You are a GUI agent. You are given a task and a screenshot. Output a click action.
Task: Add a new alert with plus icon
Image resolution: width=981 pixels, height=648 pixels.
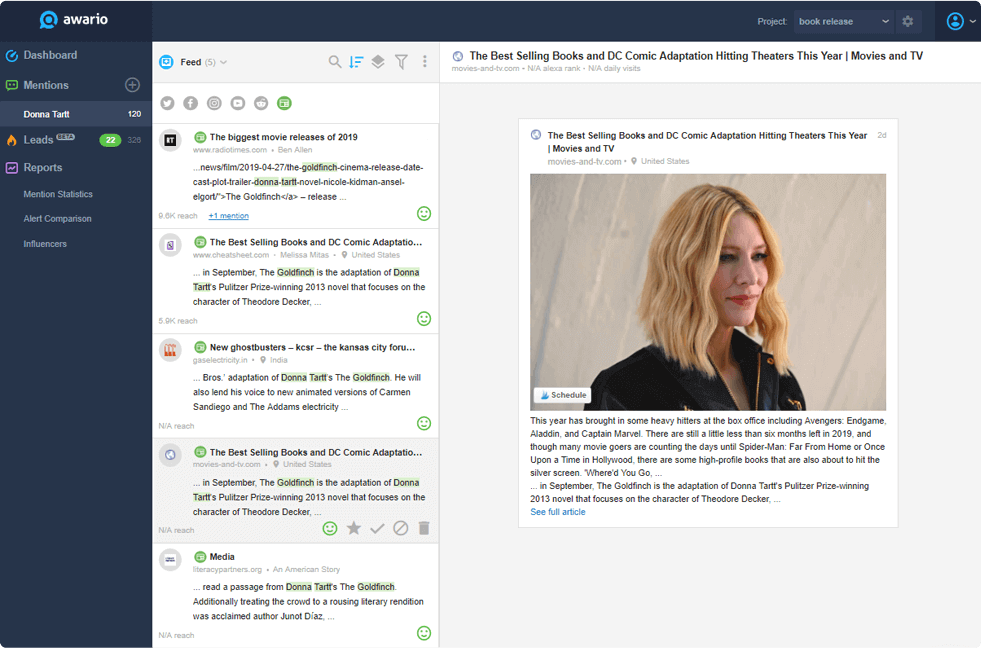click(132, 85)
